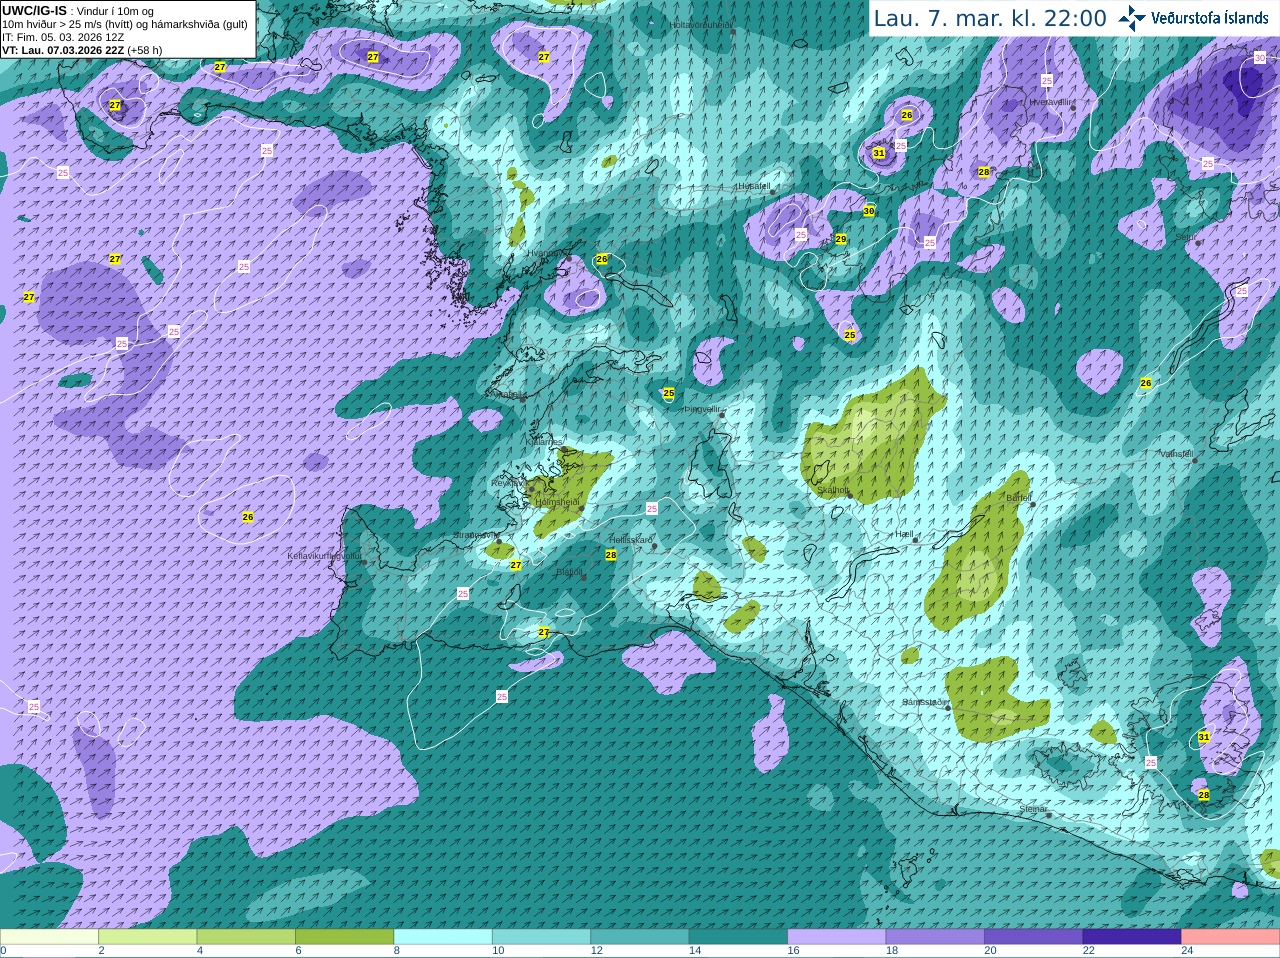Pick the 4–6 m/s legend color
Image resolution: width=1280 pixels, height=958 pixels.
click(246, 937)
